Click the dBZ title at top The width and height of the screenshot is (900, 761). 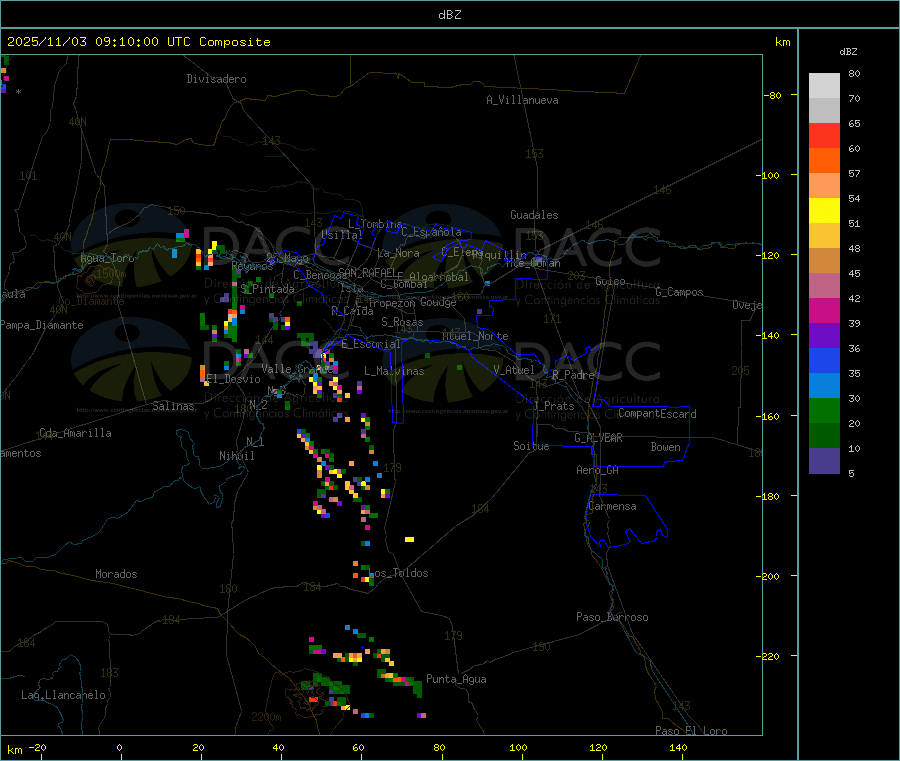449,15
